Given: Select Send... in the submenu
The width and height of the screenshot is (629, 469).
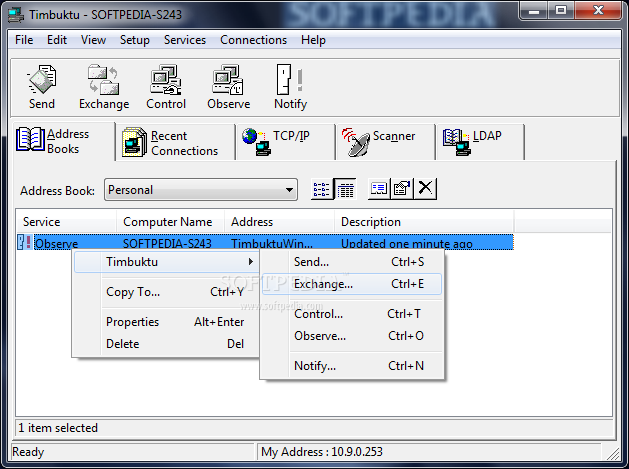Looking at the screenshot, I should click(x=352, y=262).
